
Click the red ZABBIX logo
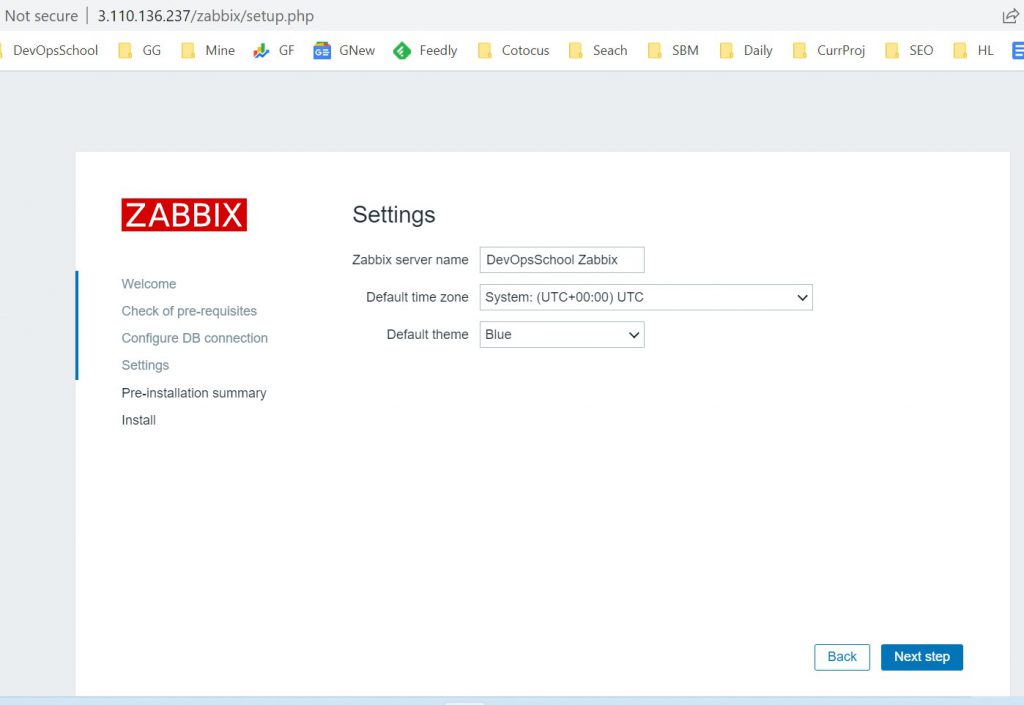[184, 215]
